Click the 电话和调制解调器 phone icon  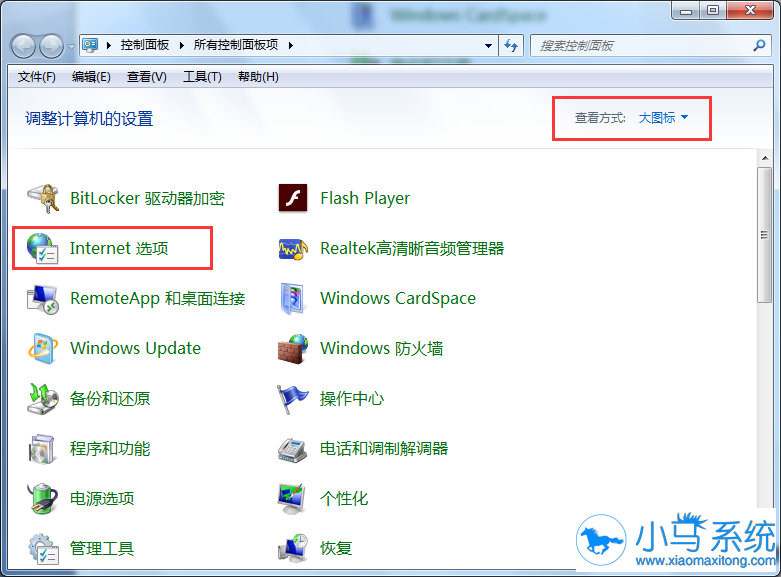pos(292,449)
